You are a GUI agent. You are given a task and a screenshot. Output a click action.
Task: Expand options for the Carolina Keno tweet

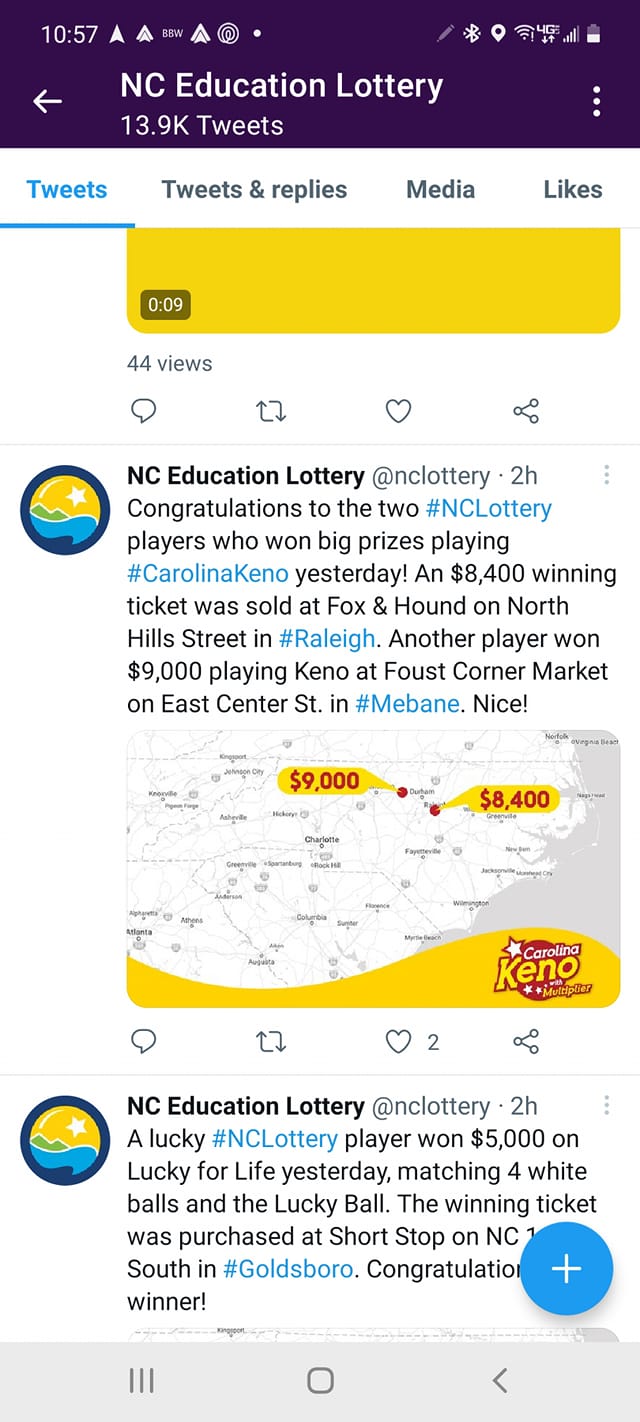coord(606,476)
